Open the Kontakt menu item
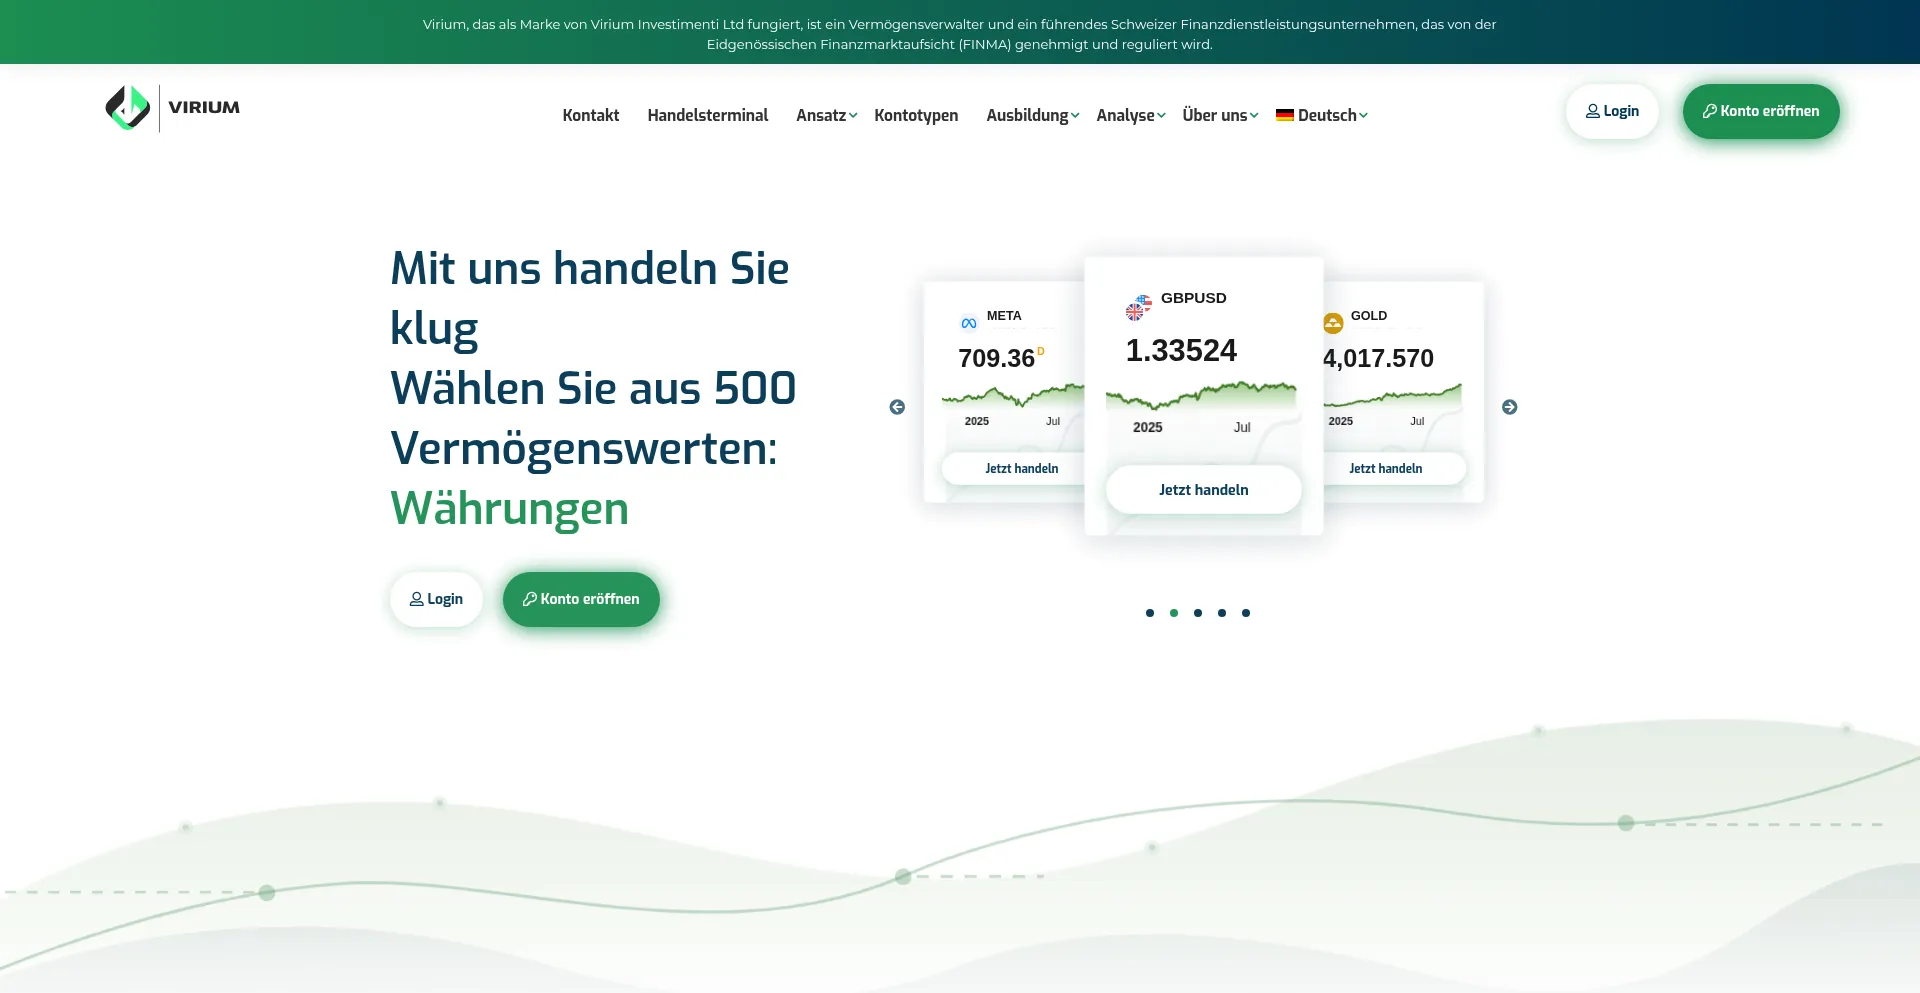The image size is (1920, 993). pos(590,115)
